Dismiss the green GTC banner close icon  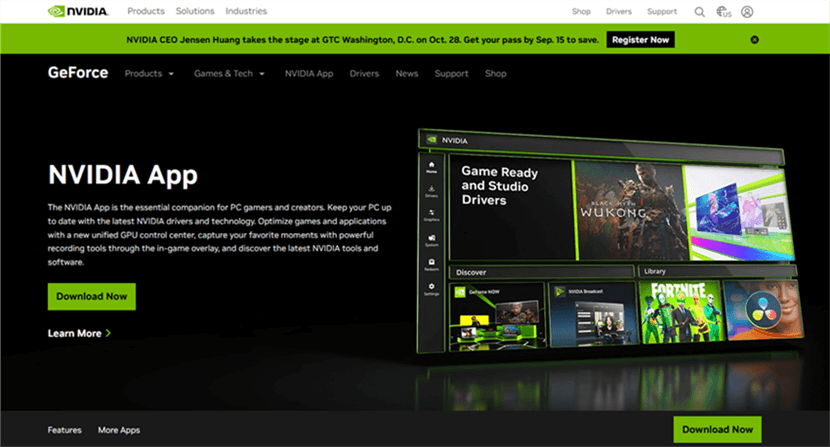(754, 40)
